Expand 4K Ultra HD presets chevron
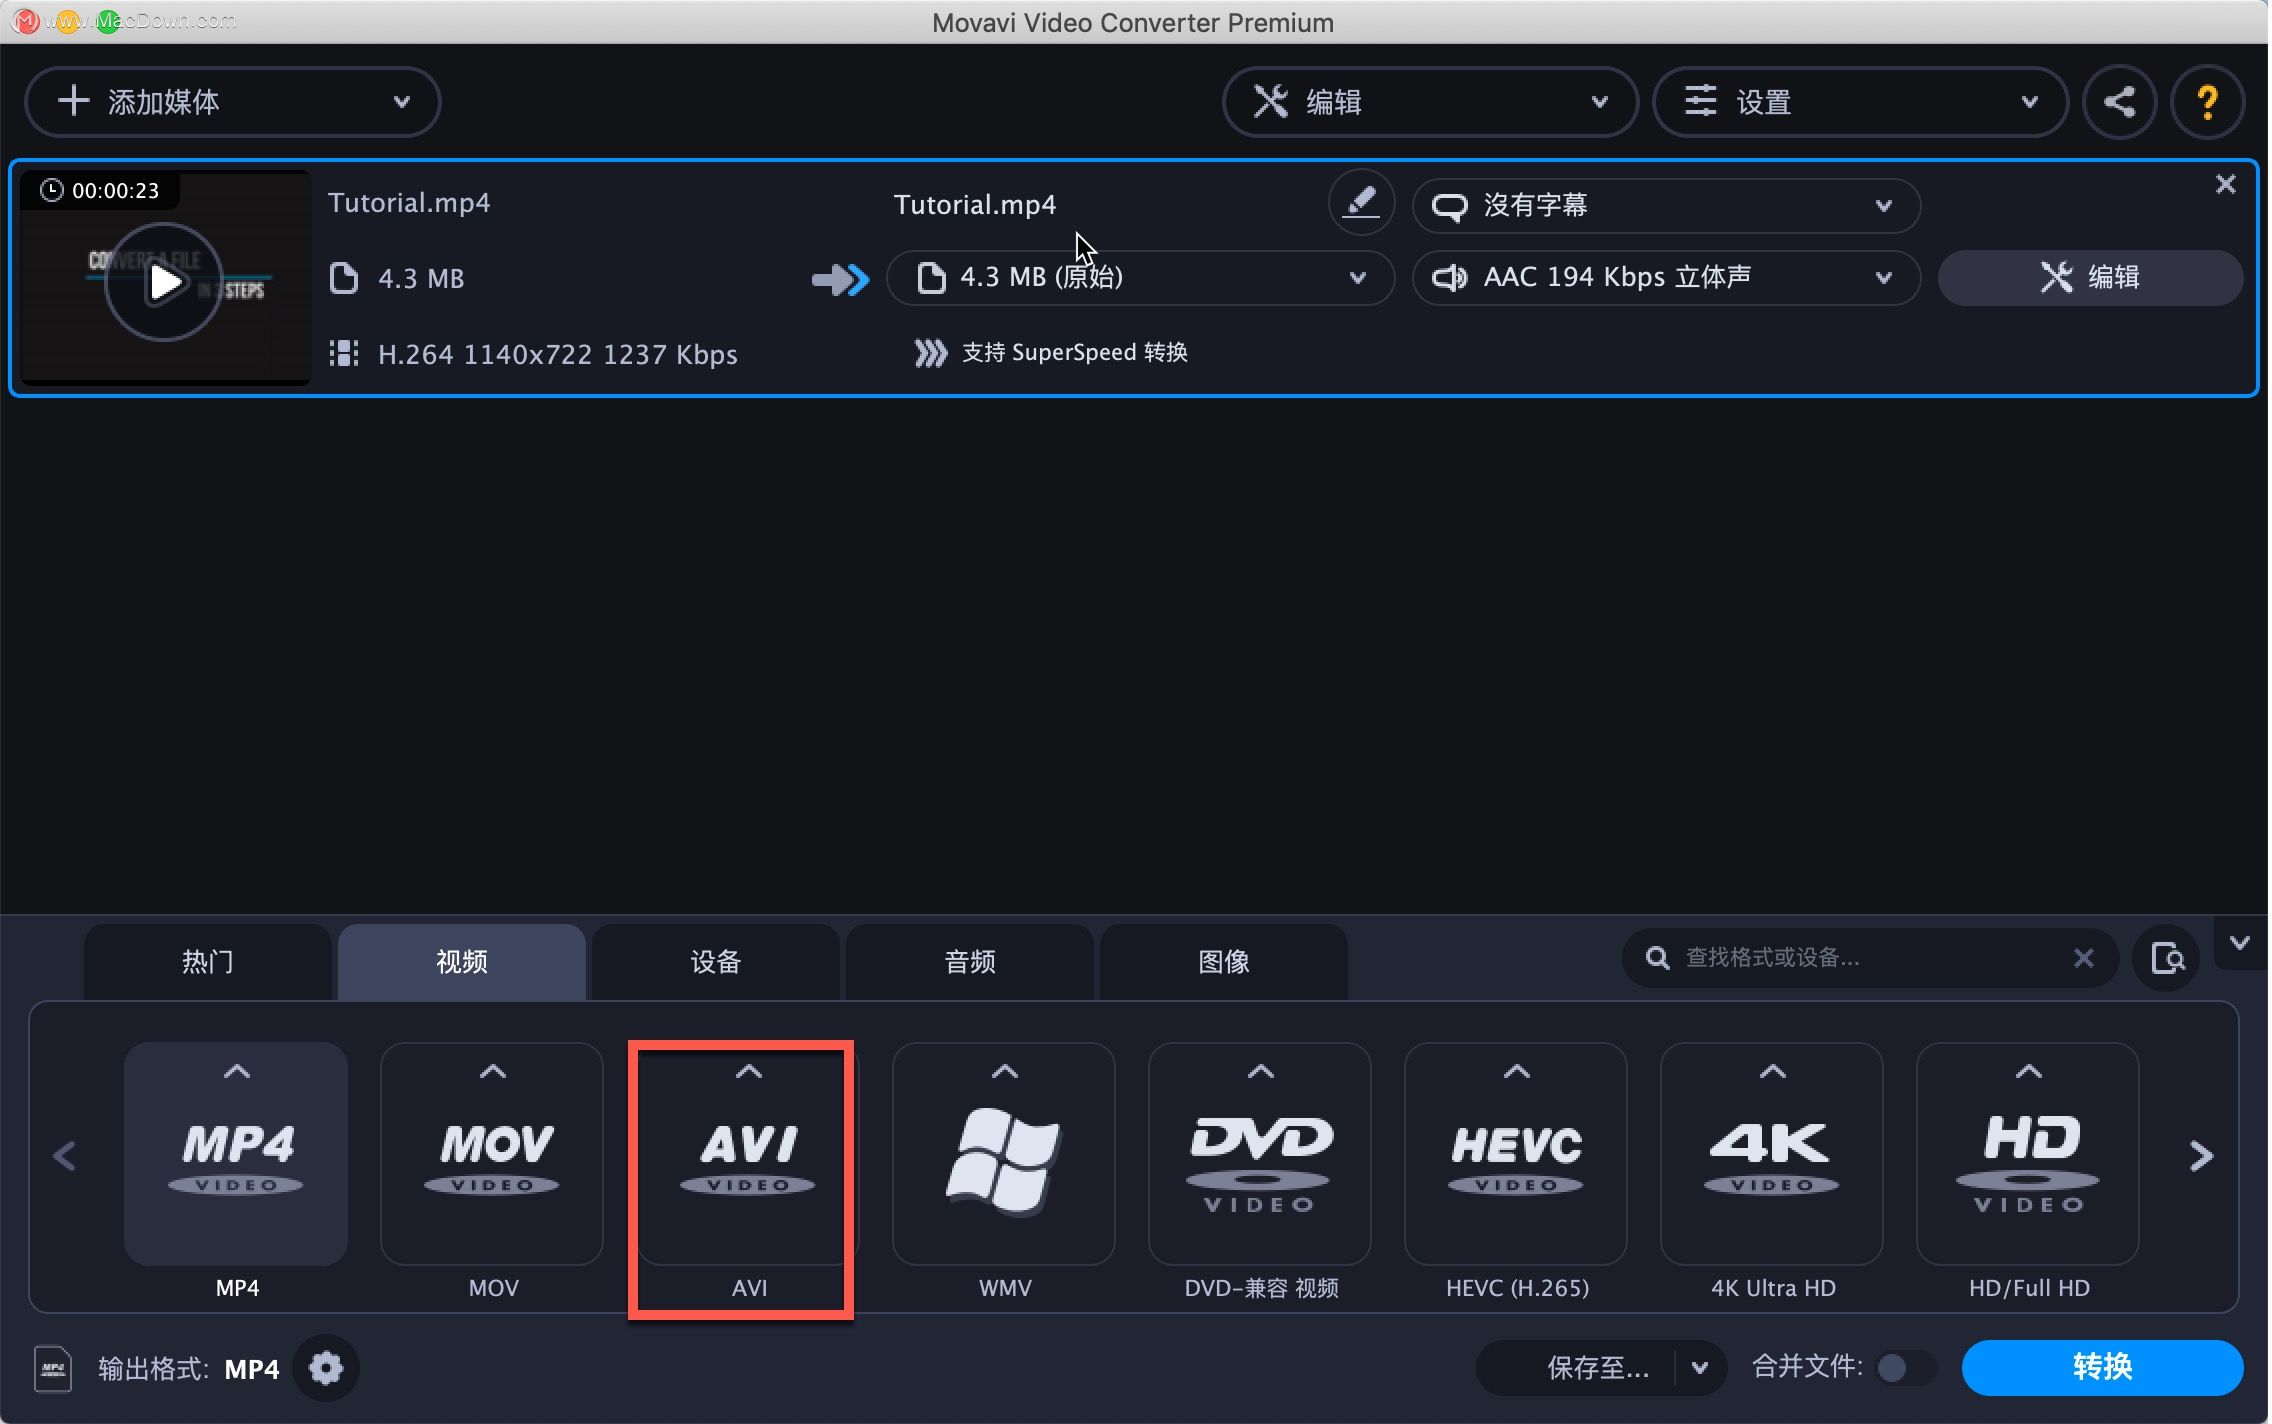The width and height of the screenshot is (2272, 1424). coord(1773,1071)
